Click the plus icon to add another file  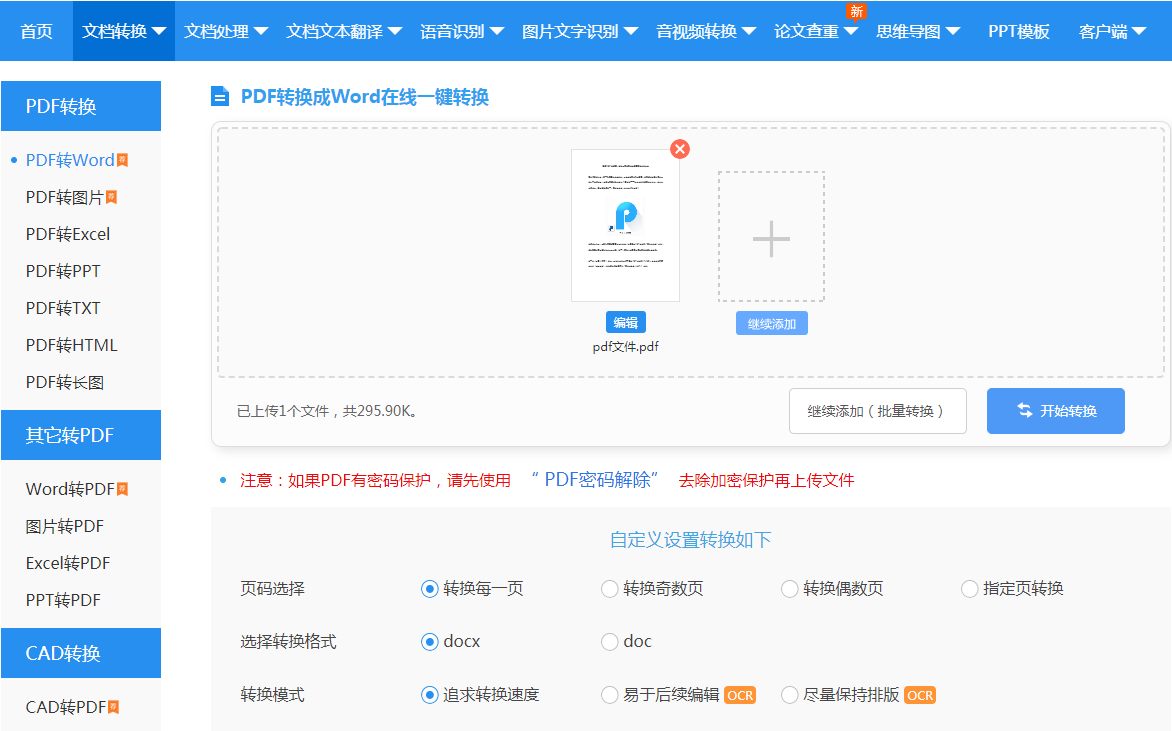[x=771, y=236]
